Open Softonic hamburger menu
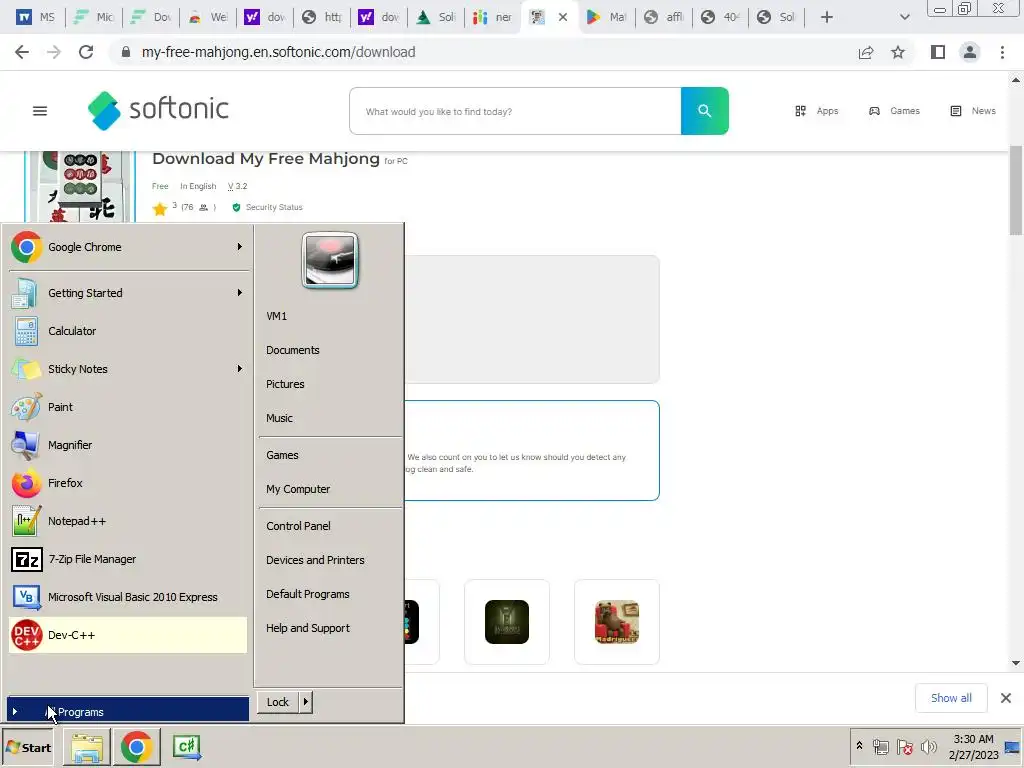This screenshot has height=768, width=1024. pyautogui.click(x=40, y=111)
